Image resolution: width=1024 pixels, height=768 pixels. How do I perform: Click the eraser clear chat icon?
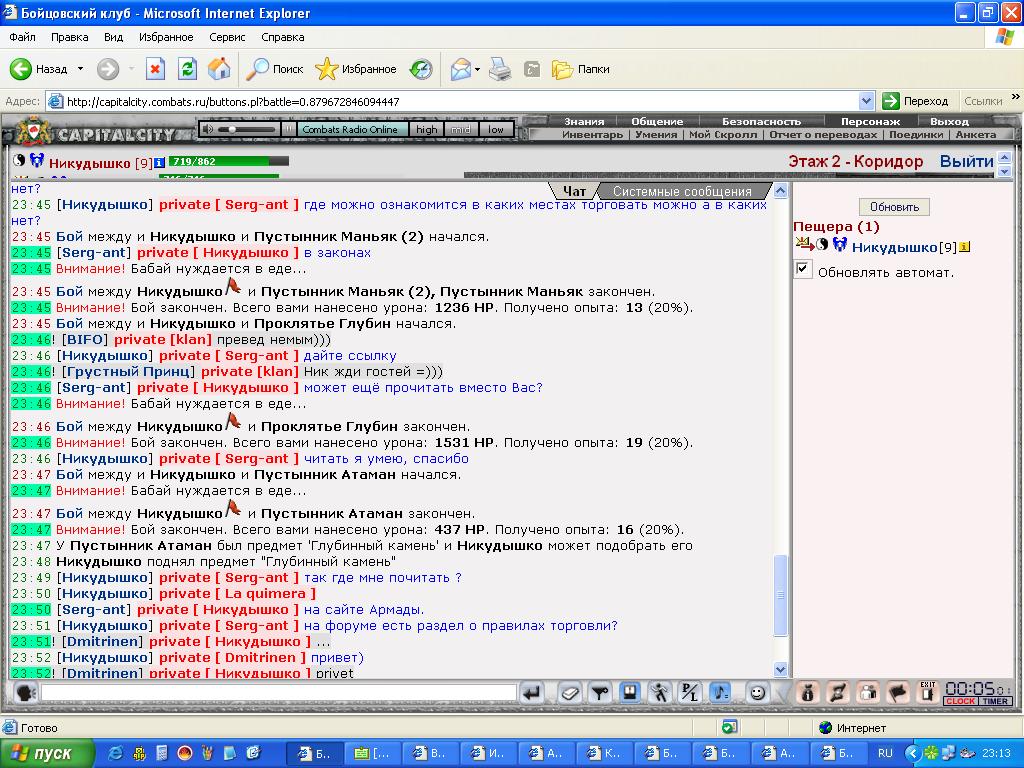(569, 692)
